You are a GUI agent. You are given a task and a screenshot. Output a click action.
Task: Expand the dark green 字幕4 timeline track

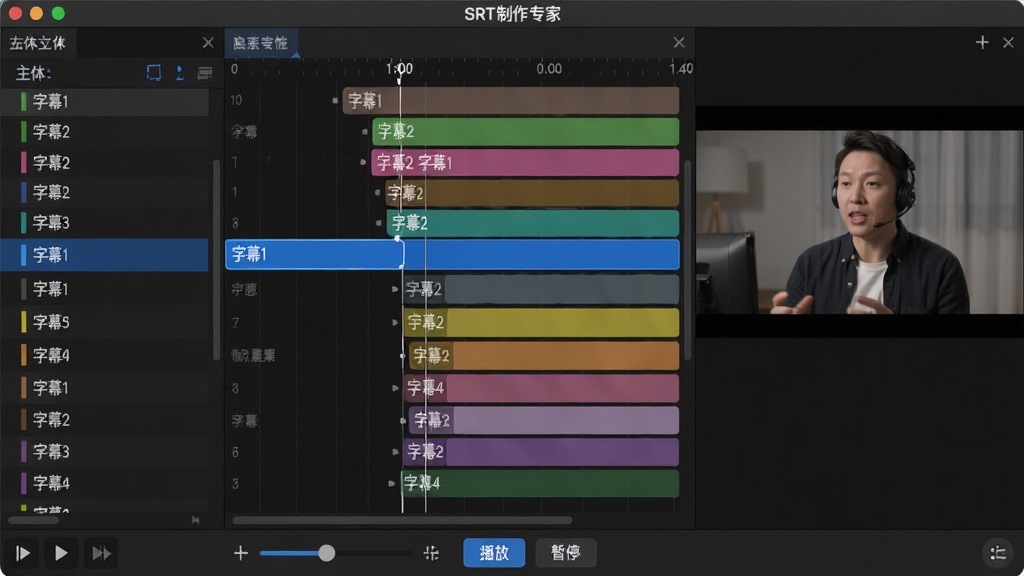click(x=391, y=483)
